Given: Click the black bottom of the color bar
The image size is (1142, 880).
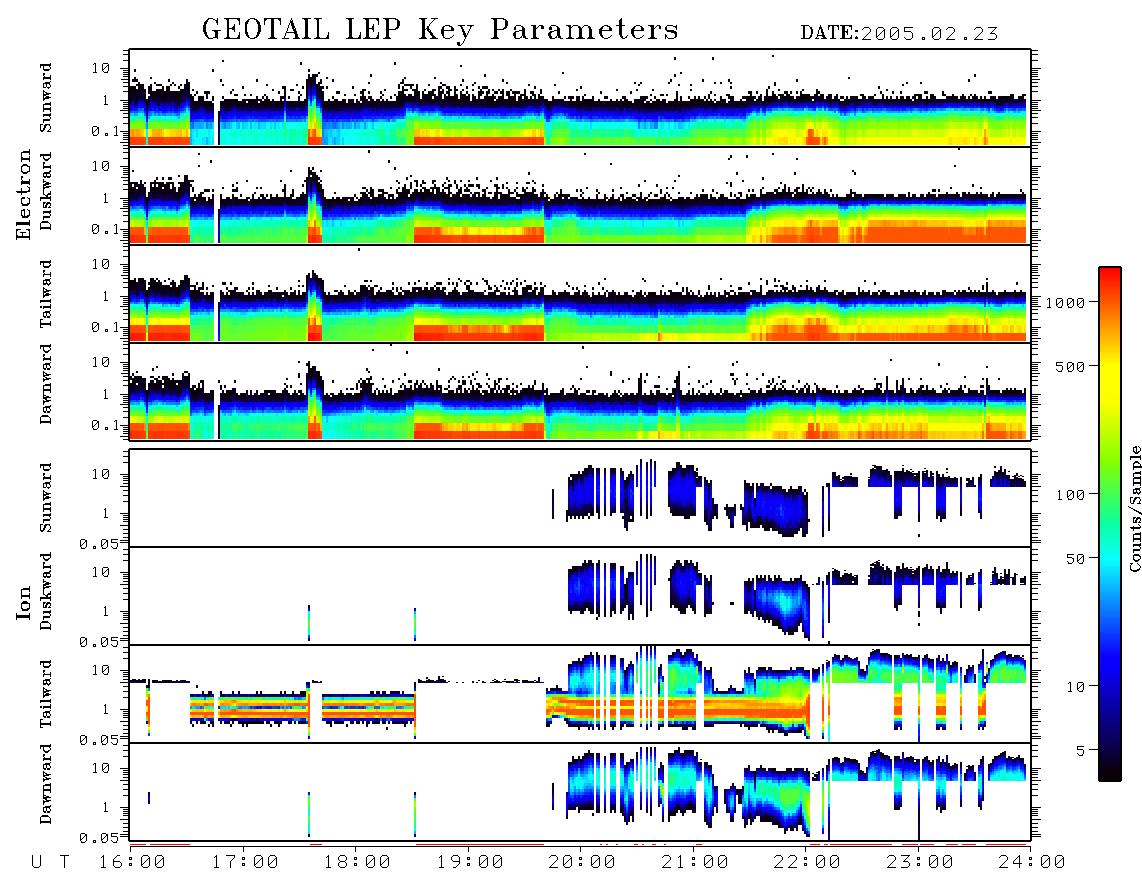Looking at the screenshot, I should coord(1110,774).
